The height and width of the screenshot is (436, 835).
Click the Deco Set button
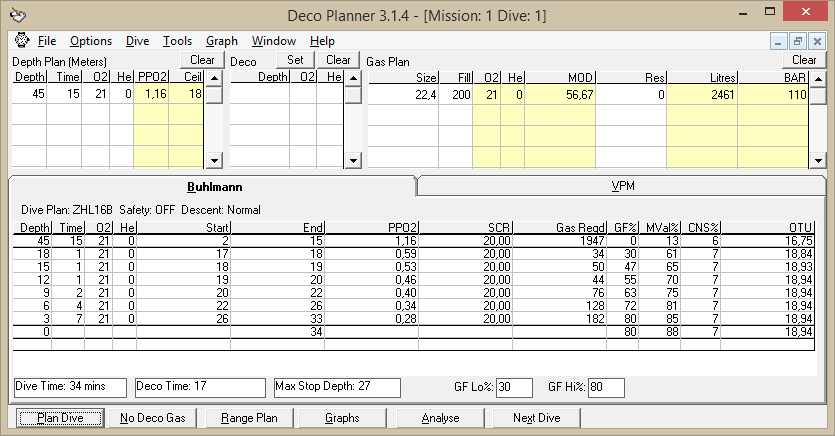pos(295,60)
